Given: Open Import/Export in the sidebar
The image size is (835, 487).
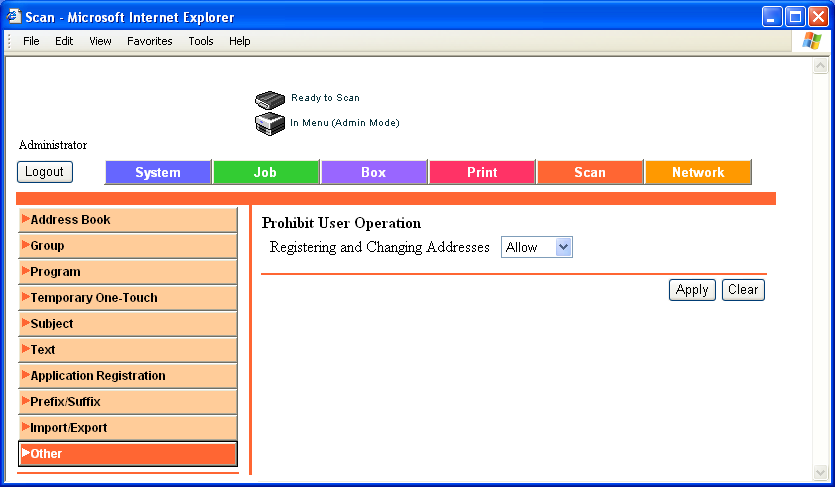Looking at the screenshot, I should coord(128,428).
